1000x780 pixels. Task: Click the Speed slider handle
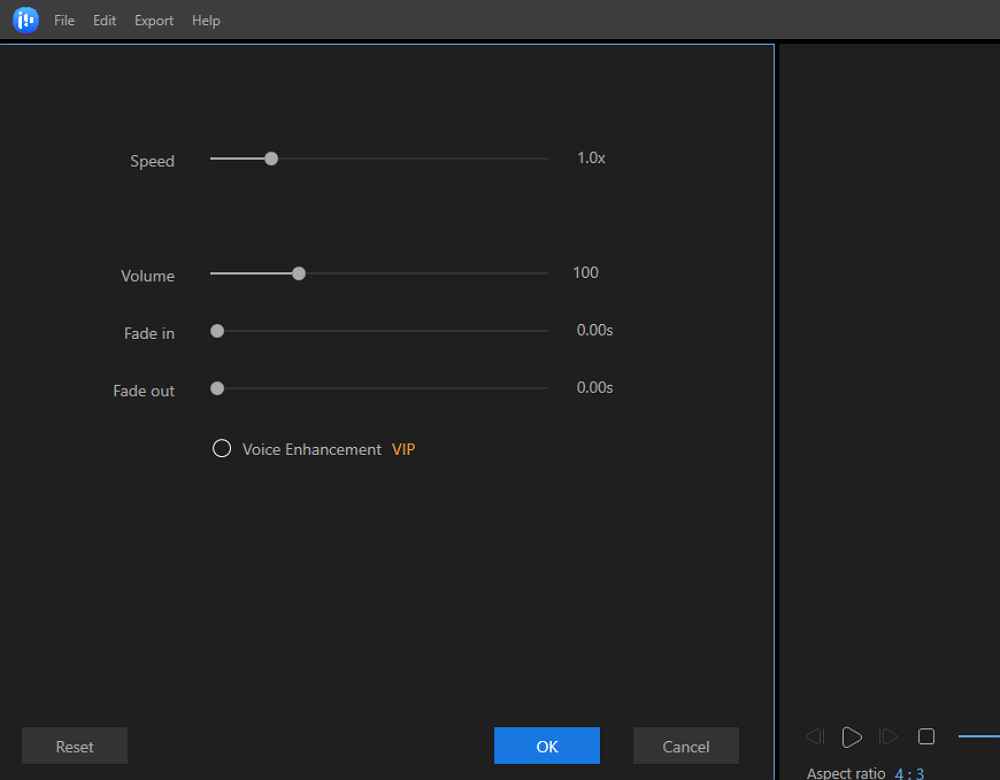tap(271, 158)
